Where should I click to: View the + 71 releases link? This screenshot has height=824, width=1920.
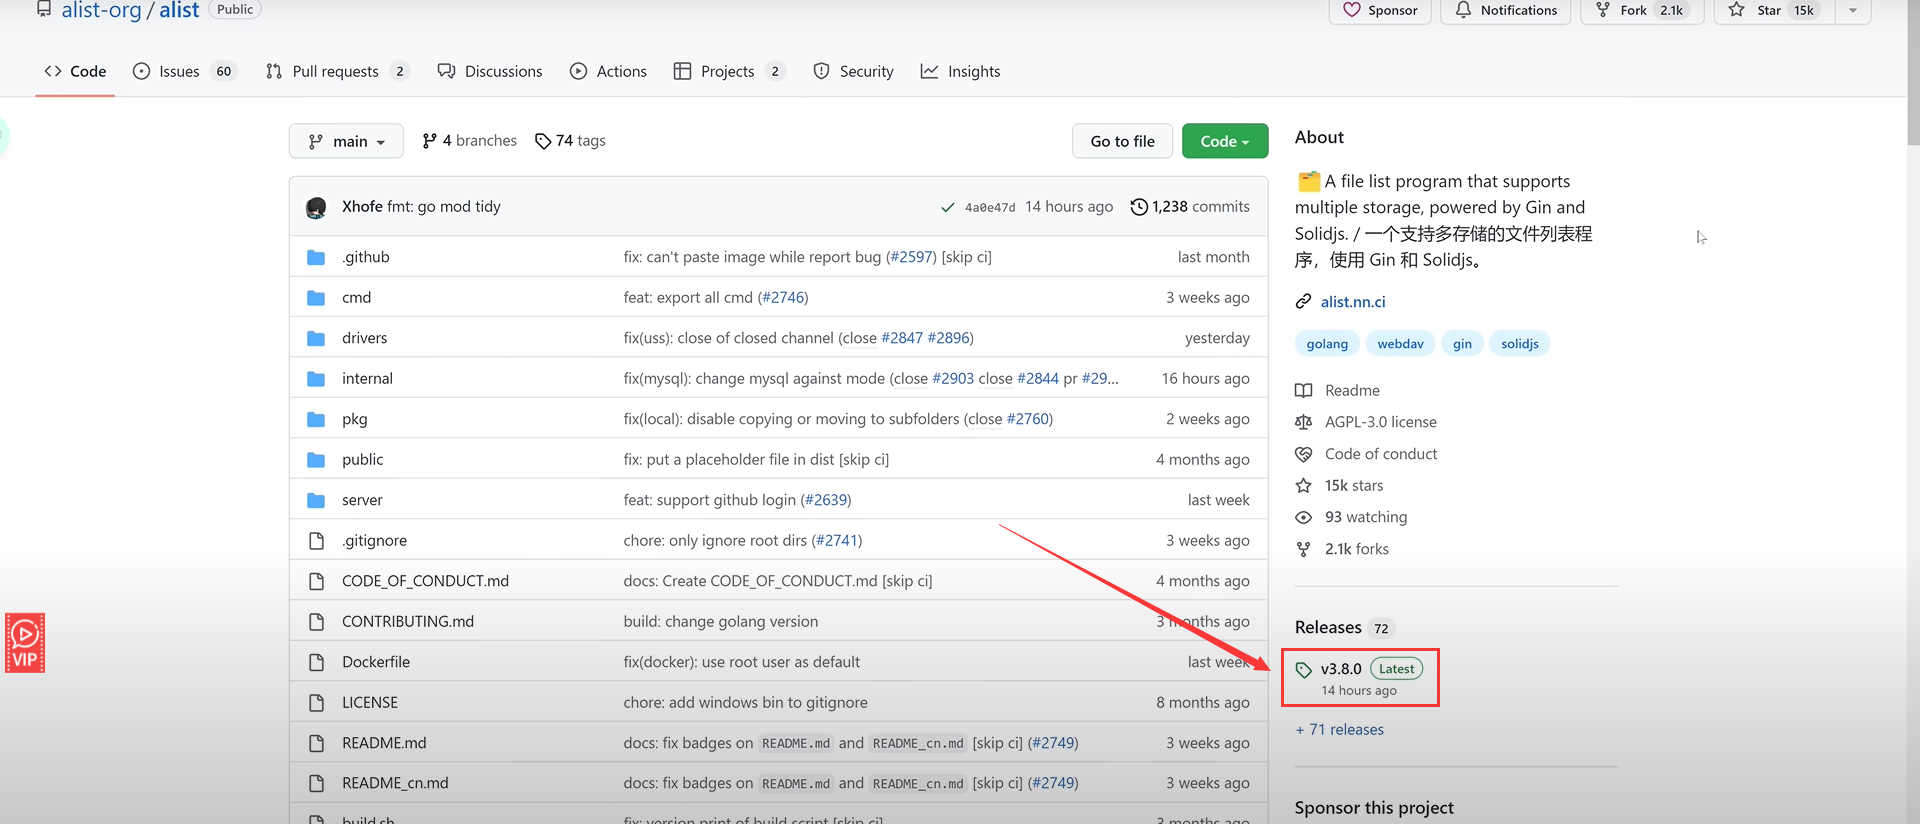pyautogui.click(x=1340, y=730)
